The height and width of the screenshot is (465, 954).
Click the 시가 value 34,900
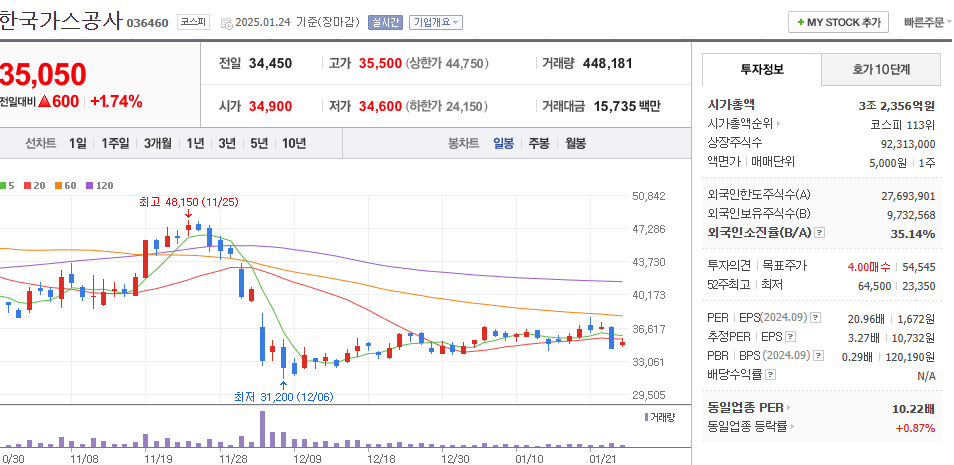pos(270,107)
